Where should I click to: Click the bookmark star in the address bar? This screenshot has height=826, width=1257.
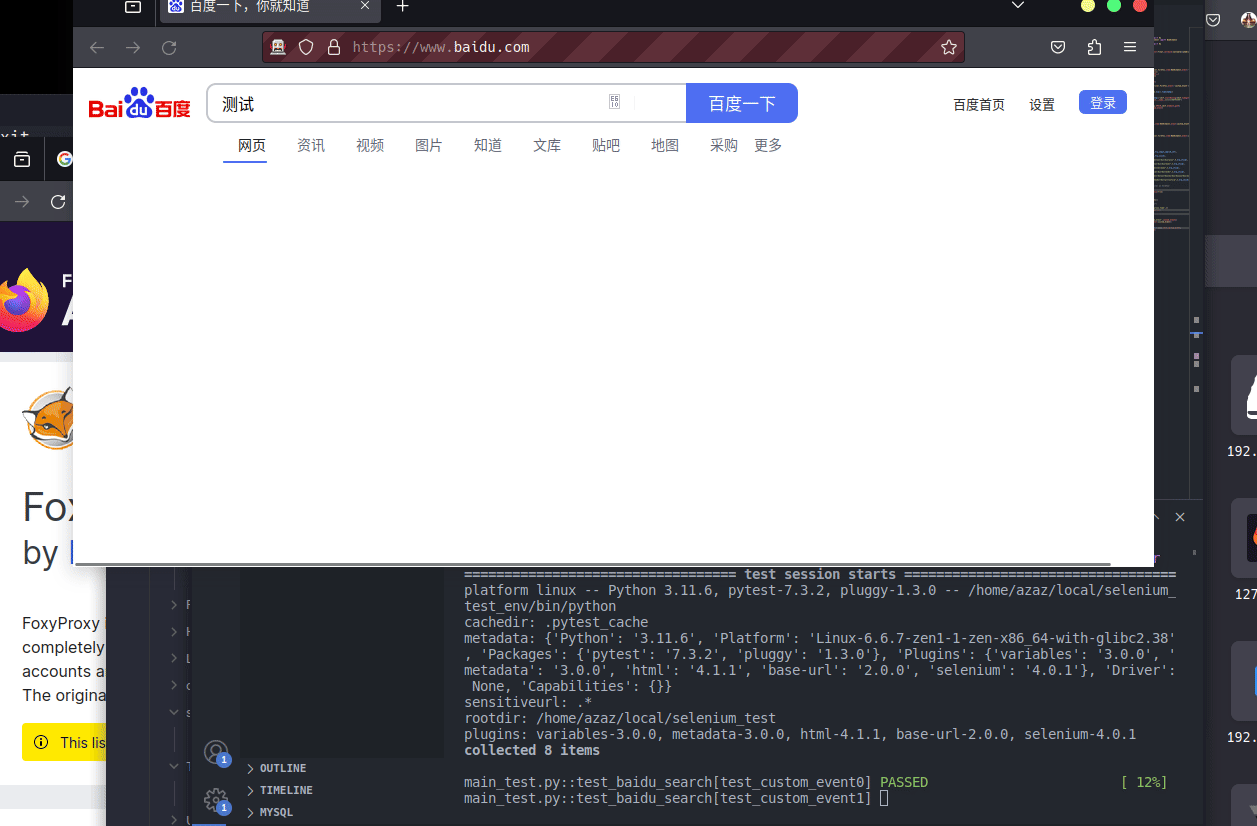click(949, 47)
